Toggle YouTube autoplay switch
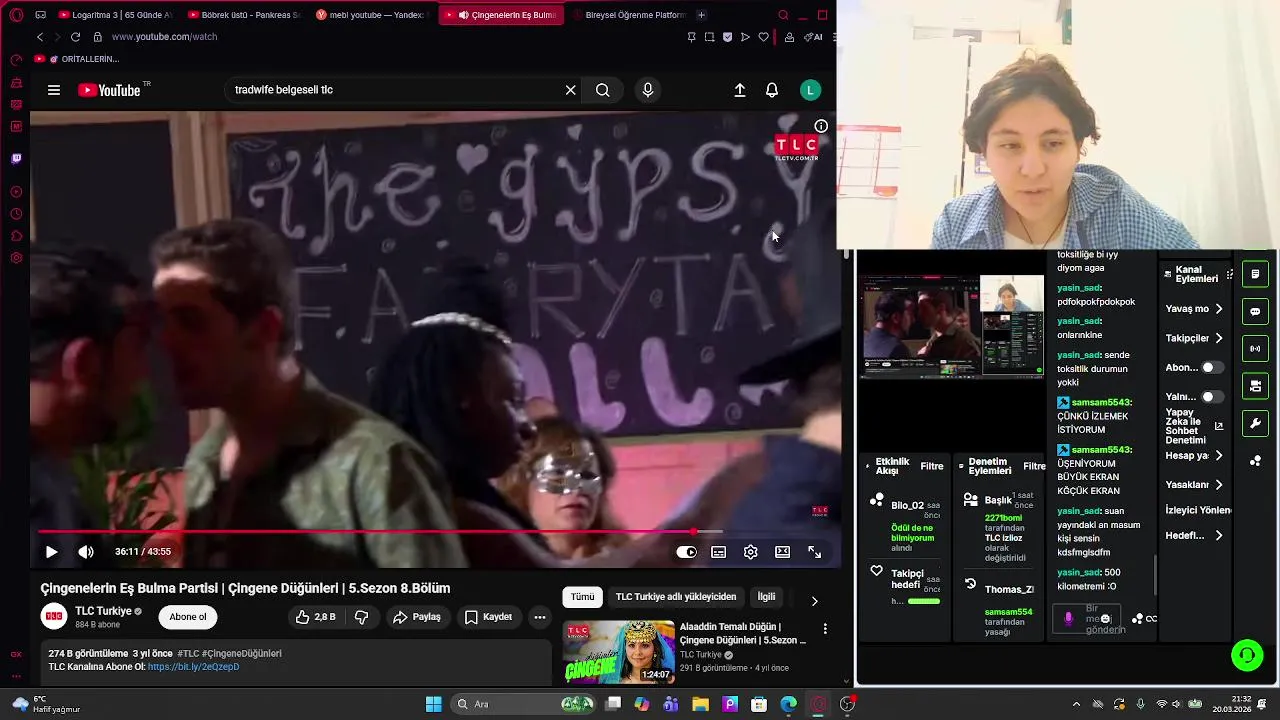 [686, 552]
